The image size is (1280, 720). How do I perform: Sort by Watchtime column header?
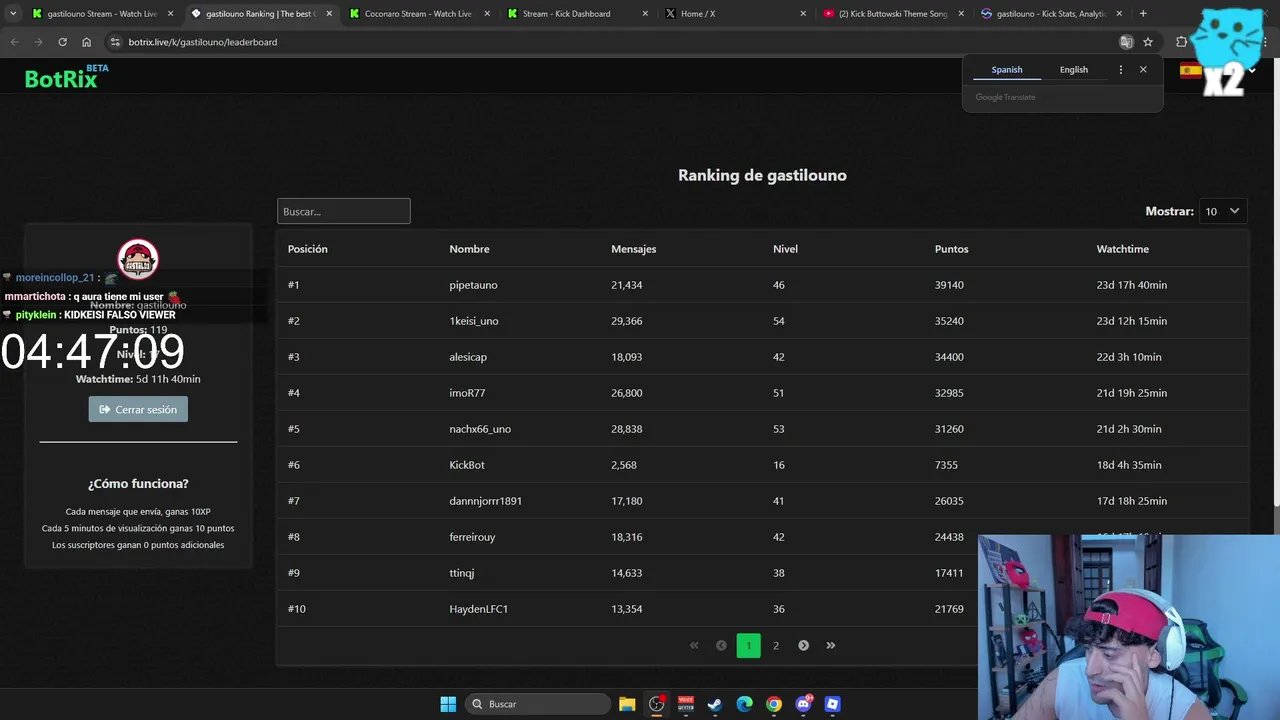pos(1123,249)
